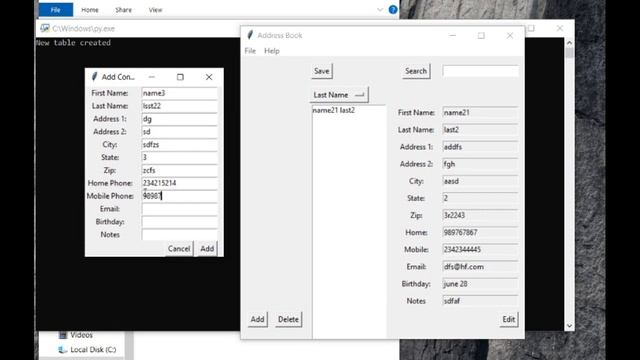The height and width of the screenshot is (360, 640).
Task: Expand the File Explorer ribbon chevron
Action: click(x=380, y=9)
